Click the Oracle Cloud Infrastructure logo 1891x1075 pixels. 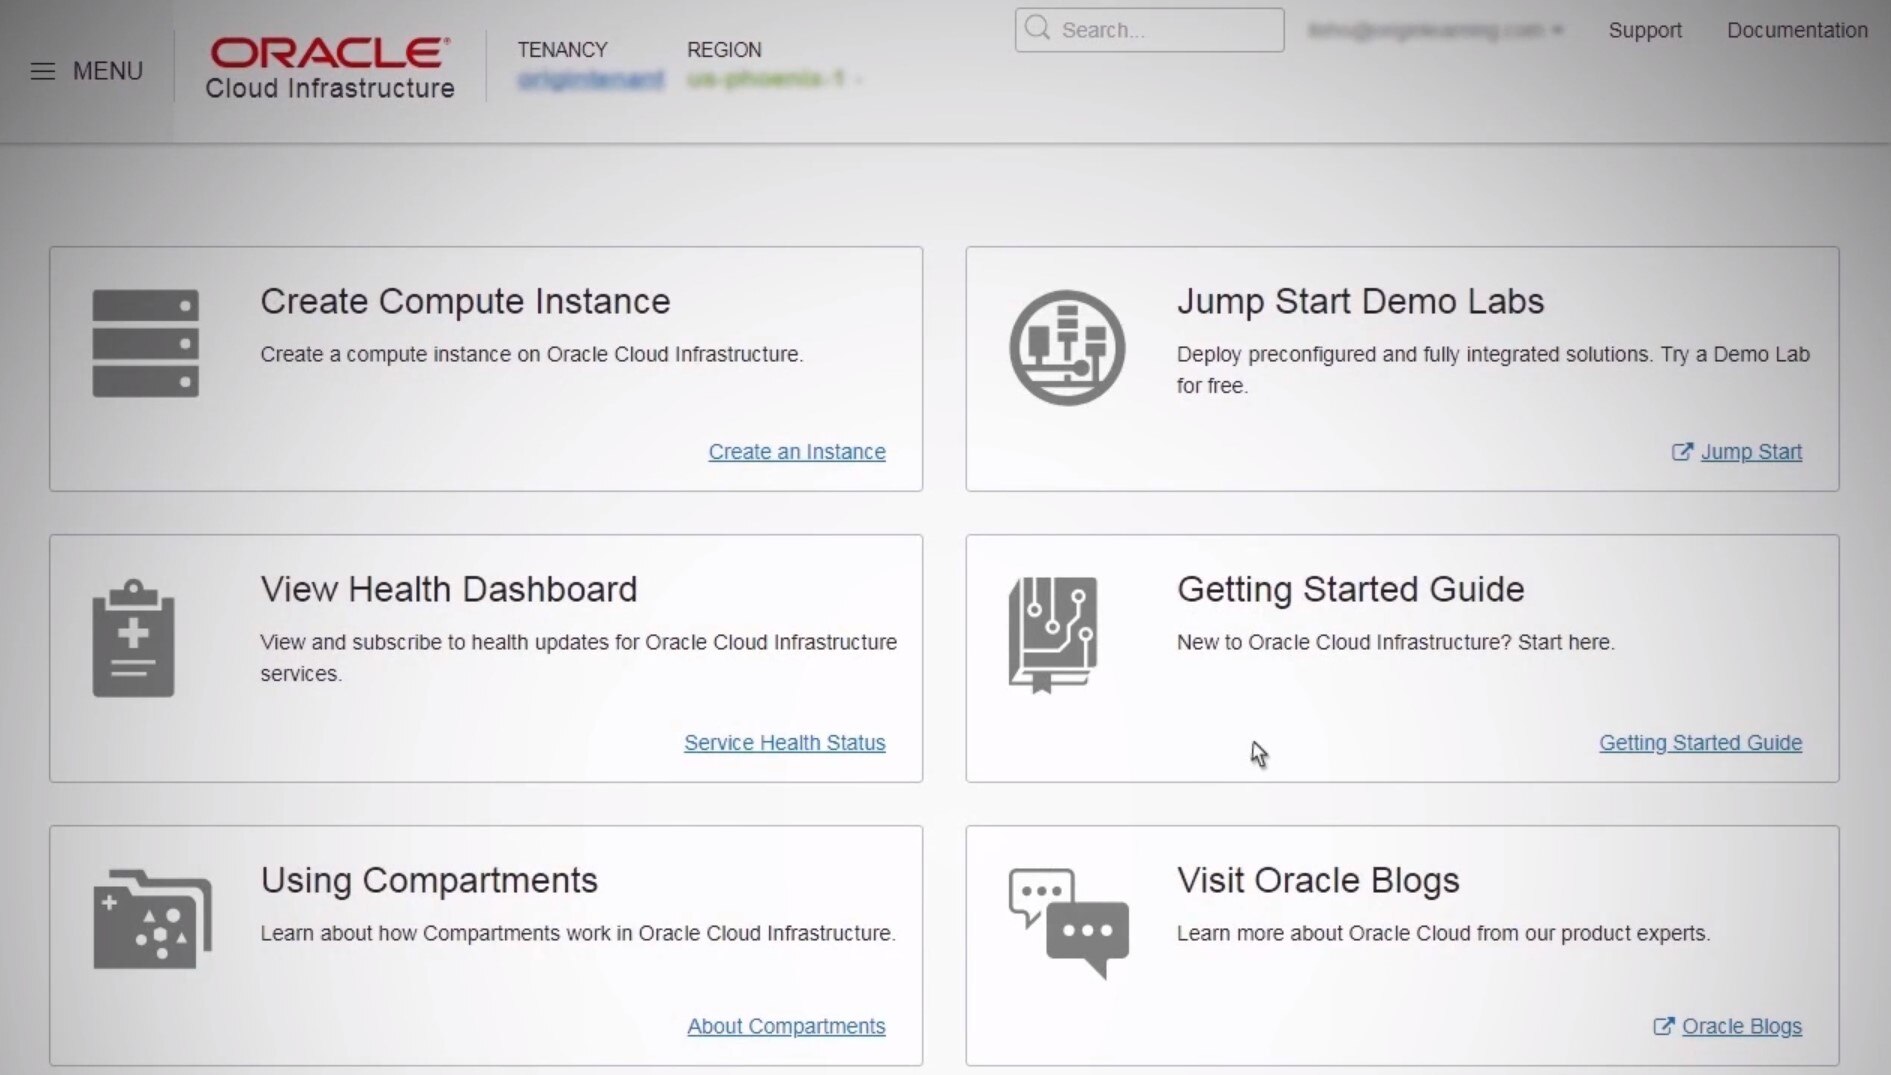pyautogui.click(x=328, y=66)
